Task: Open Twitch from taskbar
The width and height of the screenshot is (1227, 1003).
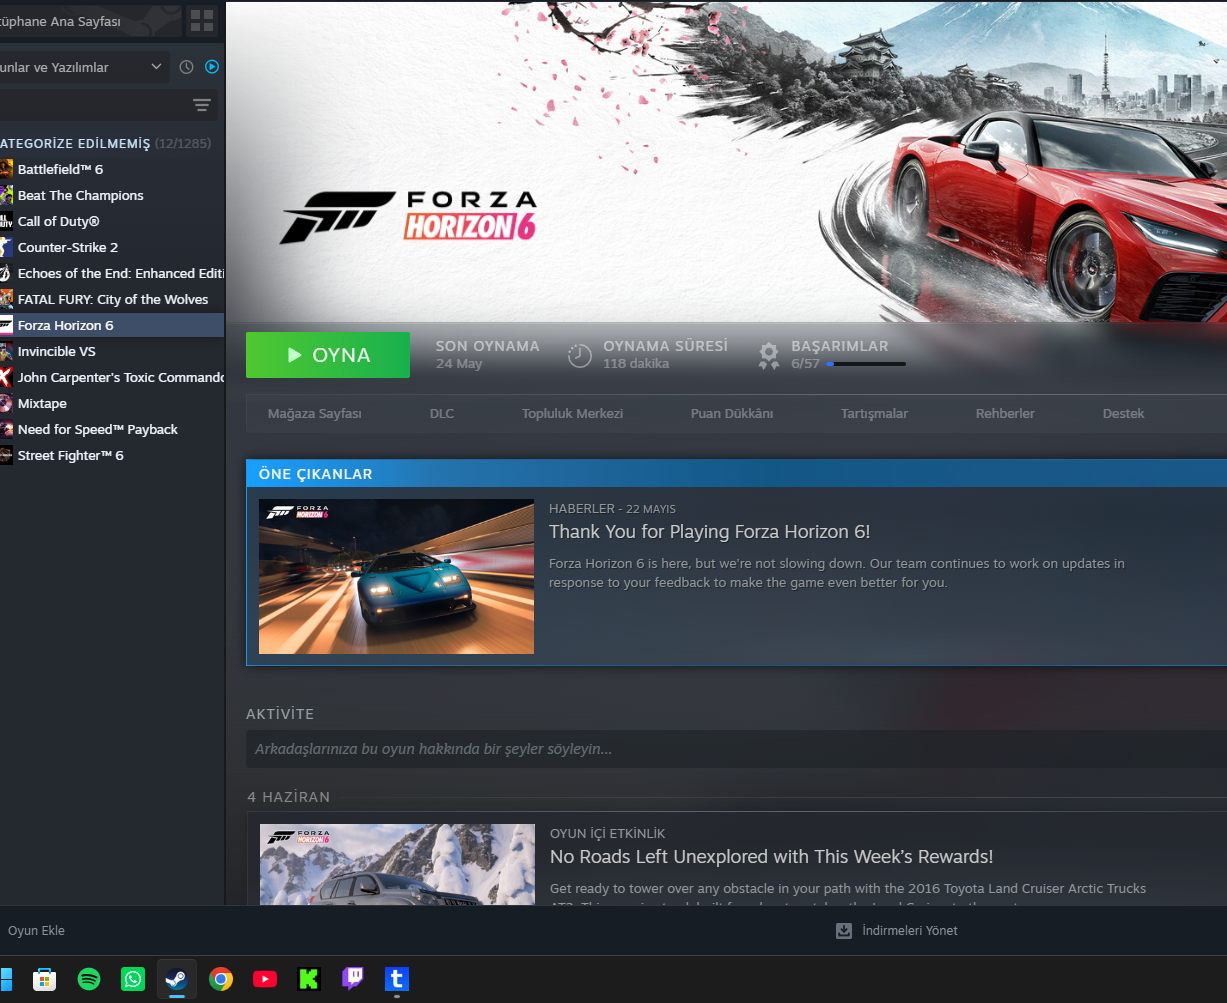Action: (x=353, y=979)
